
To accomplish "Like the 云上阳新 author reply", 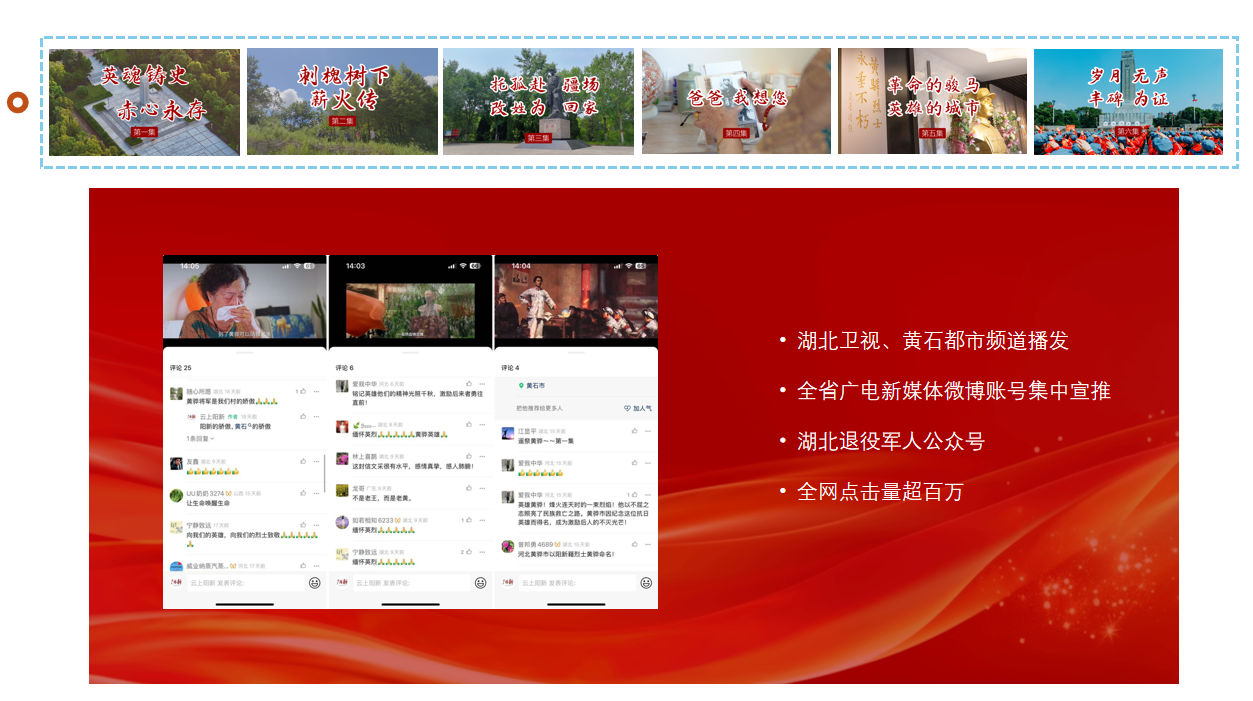I will [x=303, y=416].
